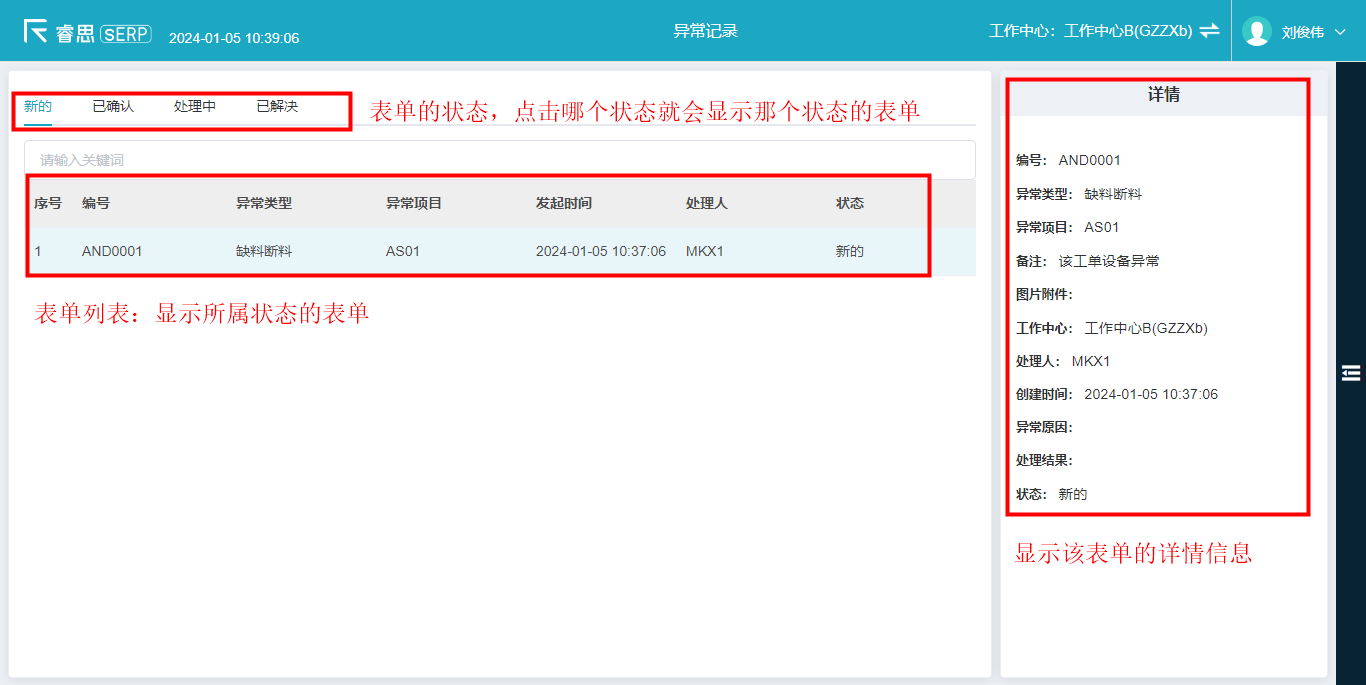Expand the collapsed right sidebar menu icon
The width and height of the screenshot is (1366, 685).
click(x=1351, y=373)
